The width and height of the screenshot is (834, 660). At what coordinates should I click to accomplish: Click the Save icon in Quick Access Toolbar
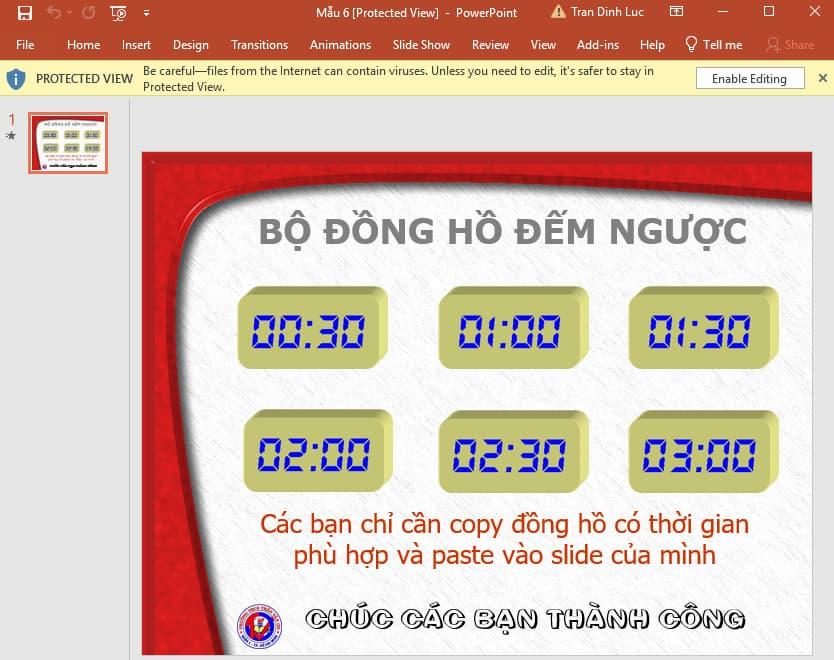click(x=25, y=12)
